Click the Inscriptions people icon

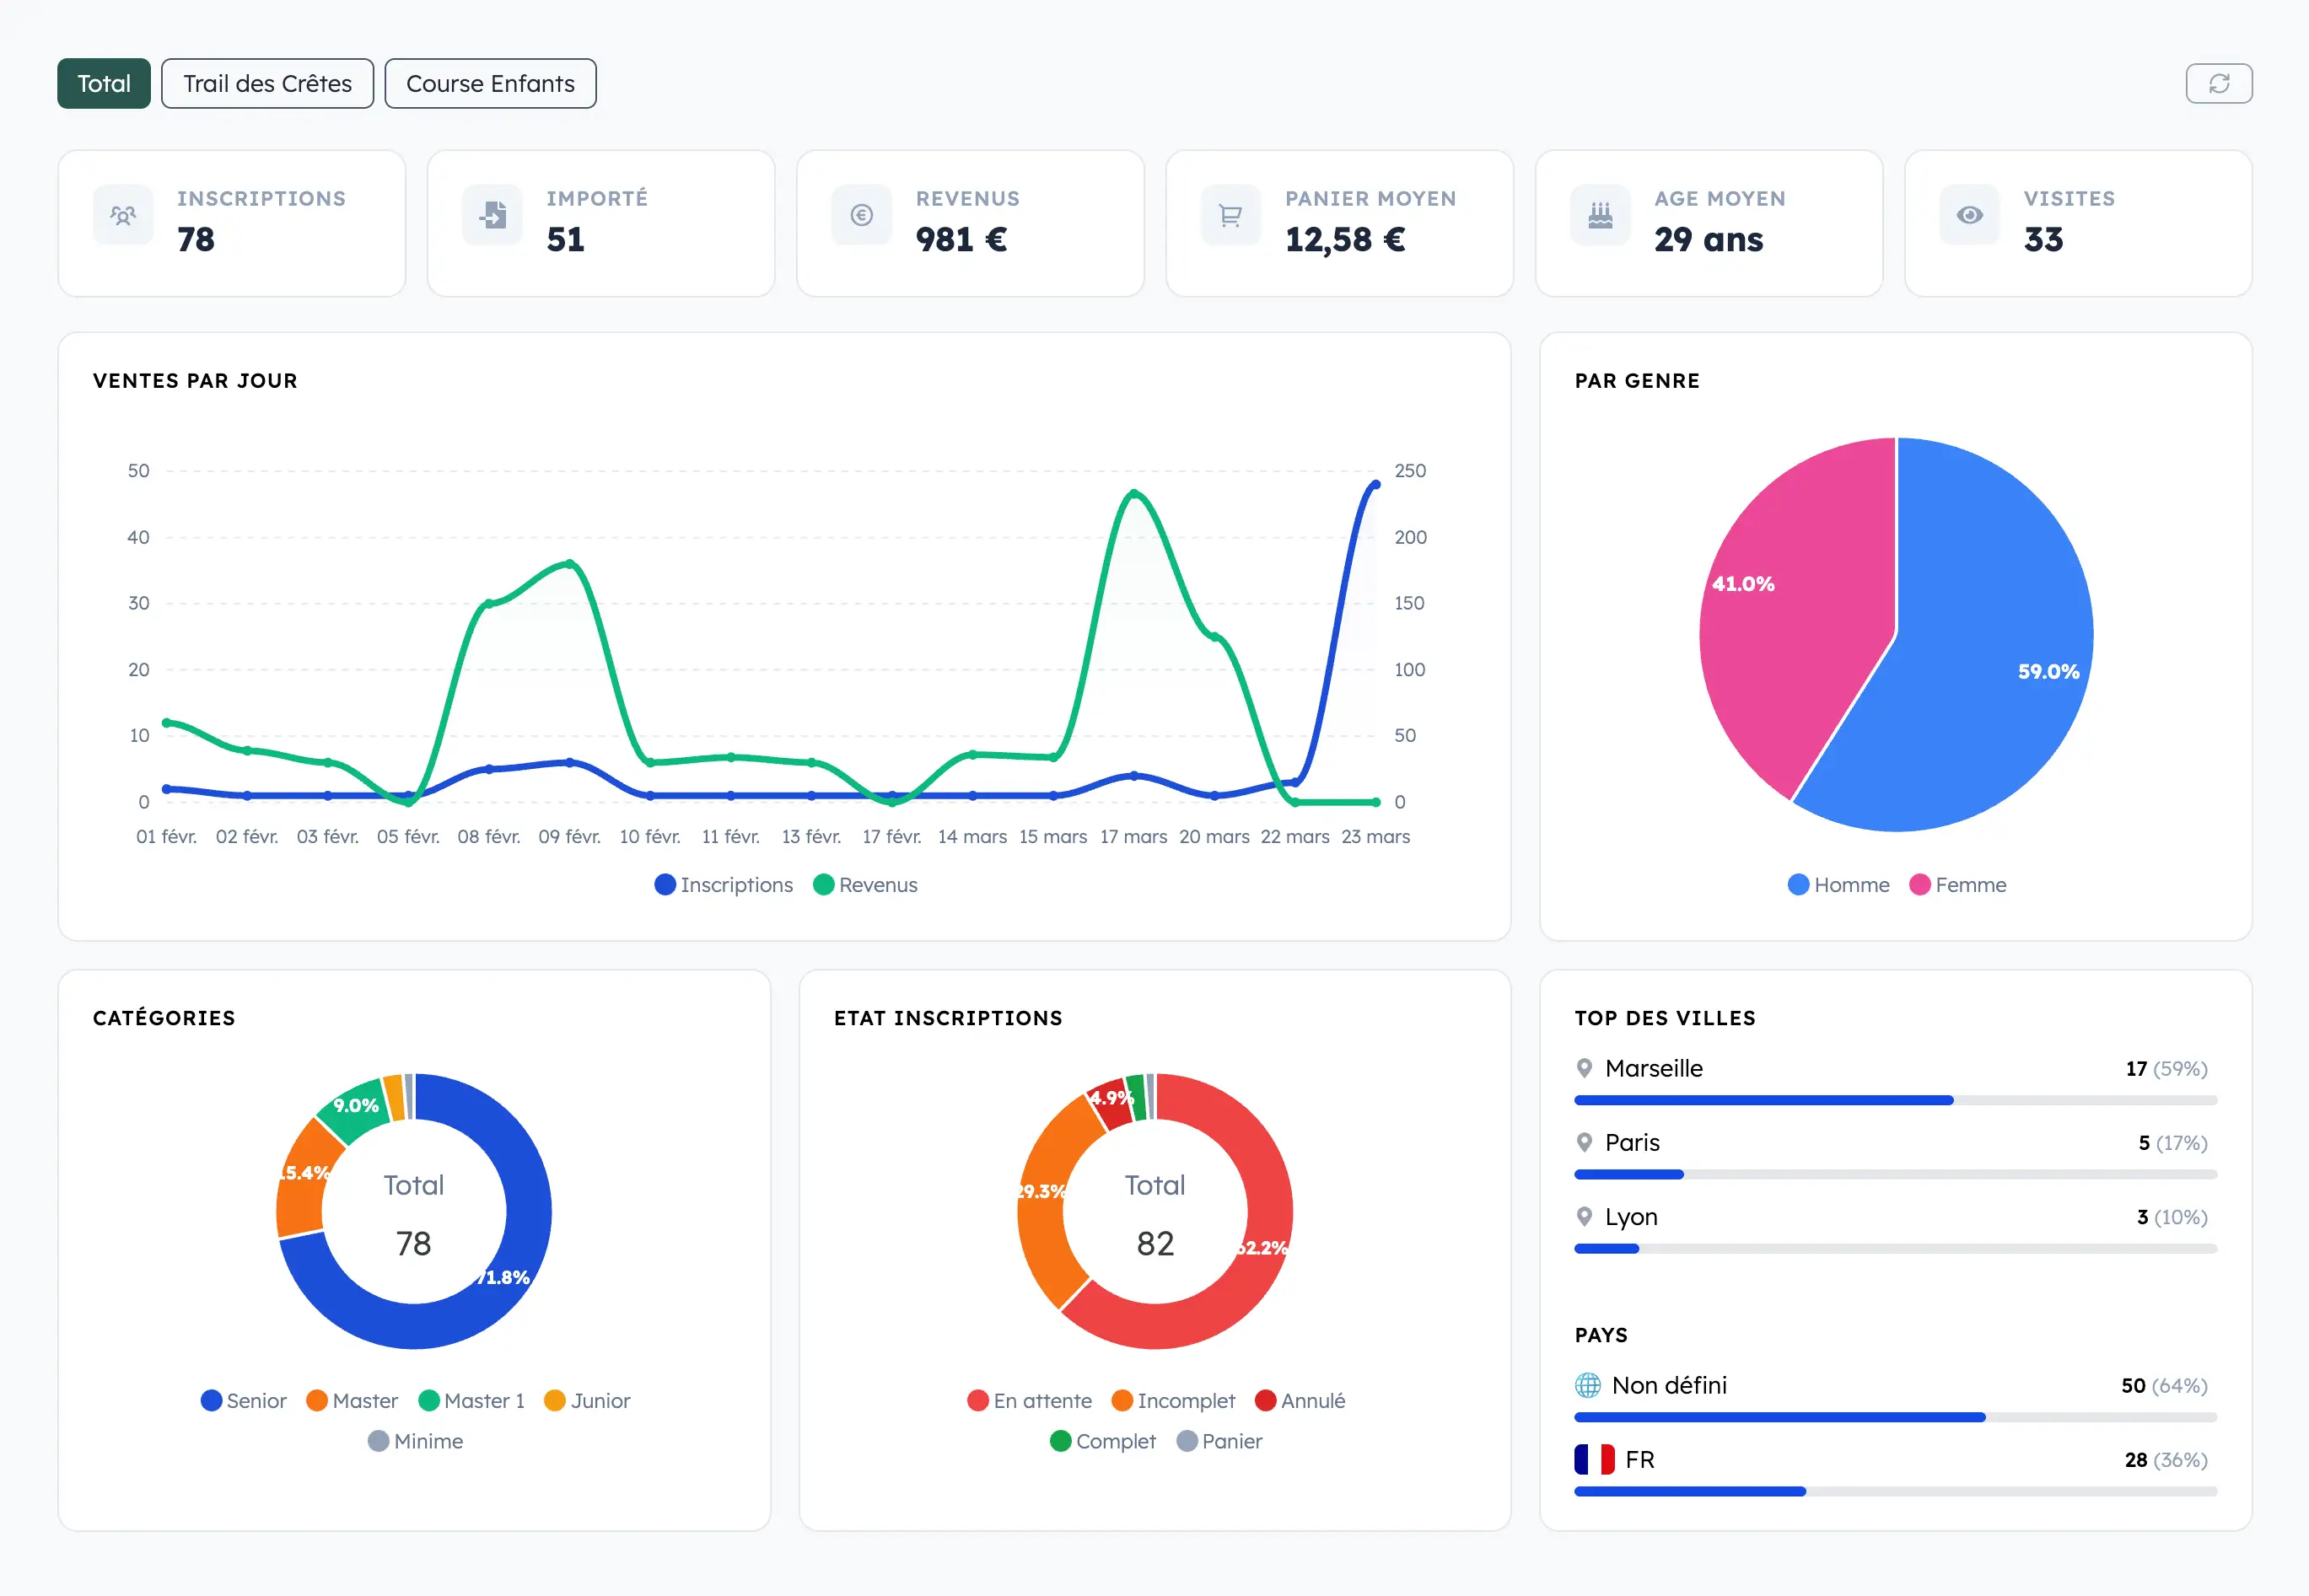point(123,215)
